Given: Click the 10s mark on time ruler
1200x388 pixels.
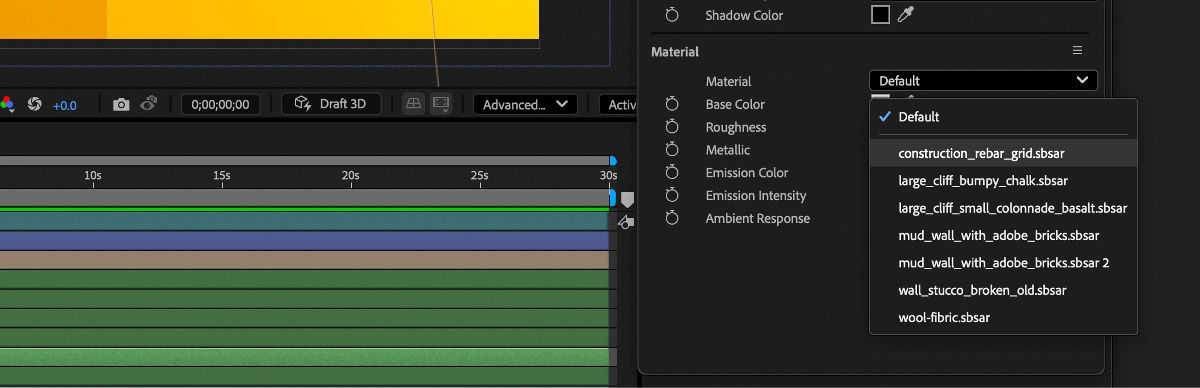Looking at the screenshot, I should click(x=92, y=175).
